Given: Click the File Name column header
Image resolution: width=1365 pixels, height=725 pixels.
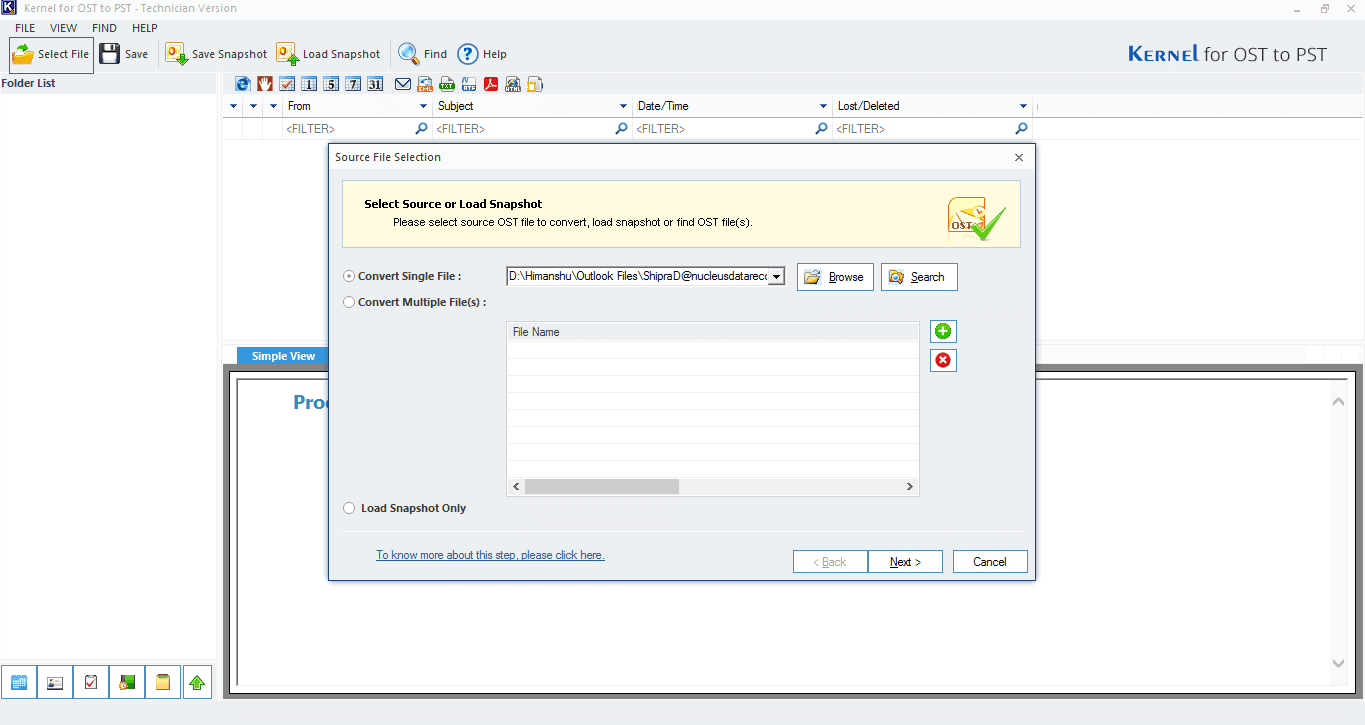Looking at the screenshot, I should point(712,332).
